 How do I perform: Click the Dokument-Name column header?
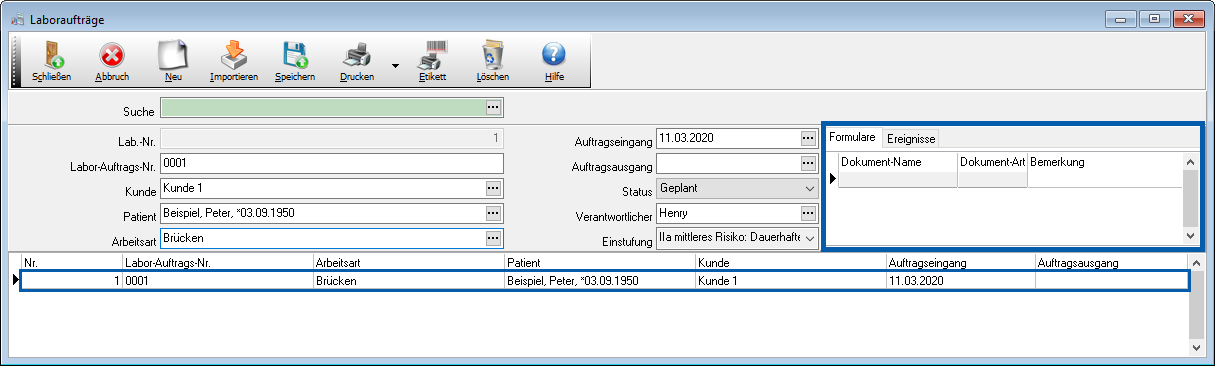coord(897,162)
